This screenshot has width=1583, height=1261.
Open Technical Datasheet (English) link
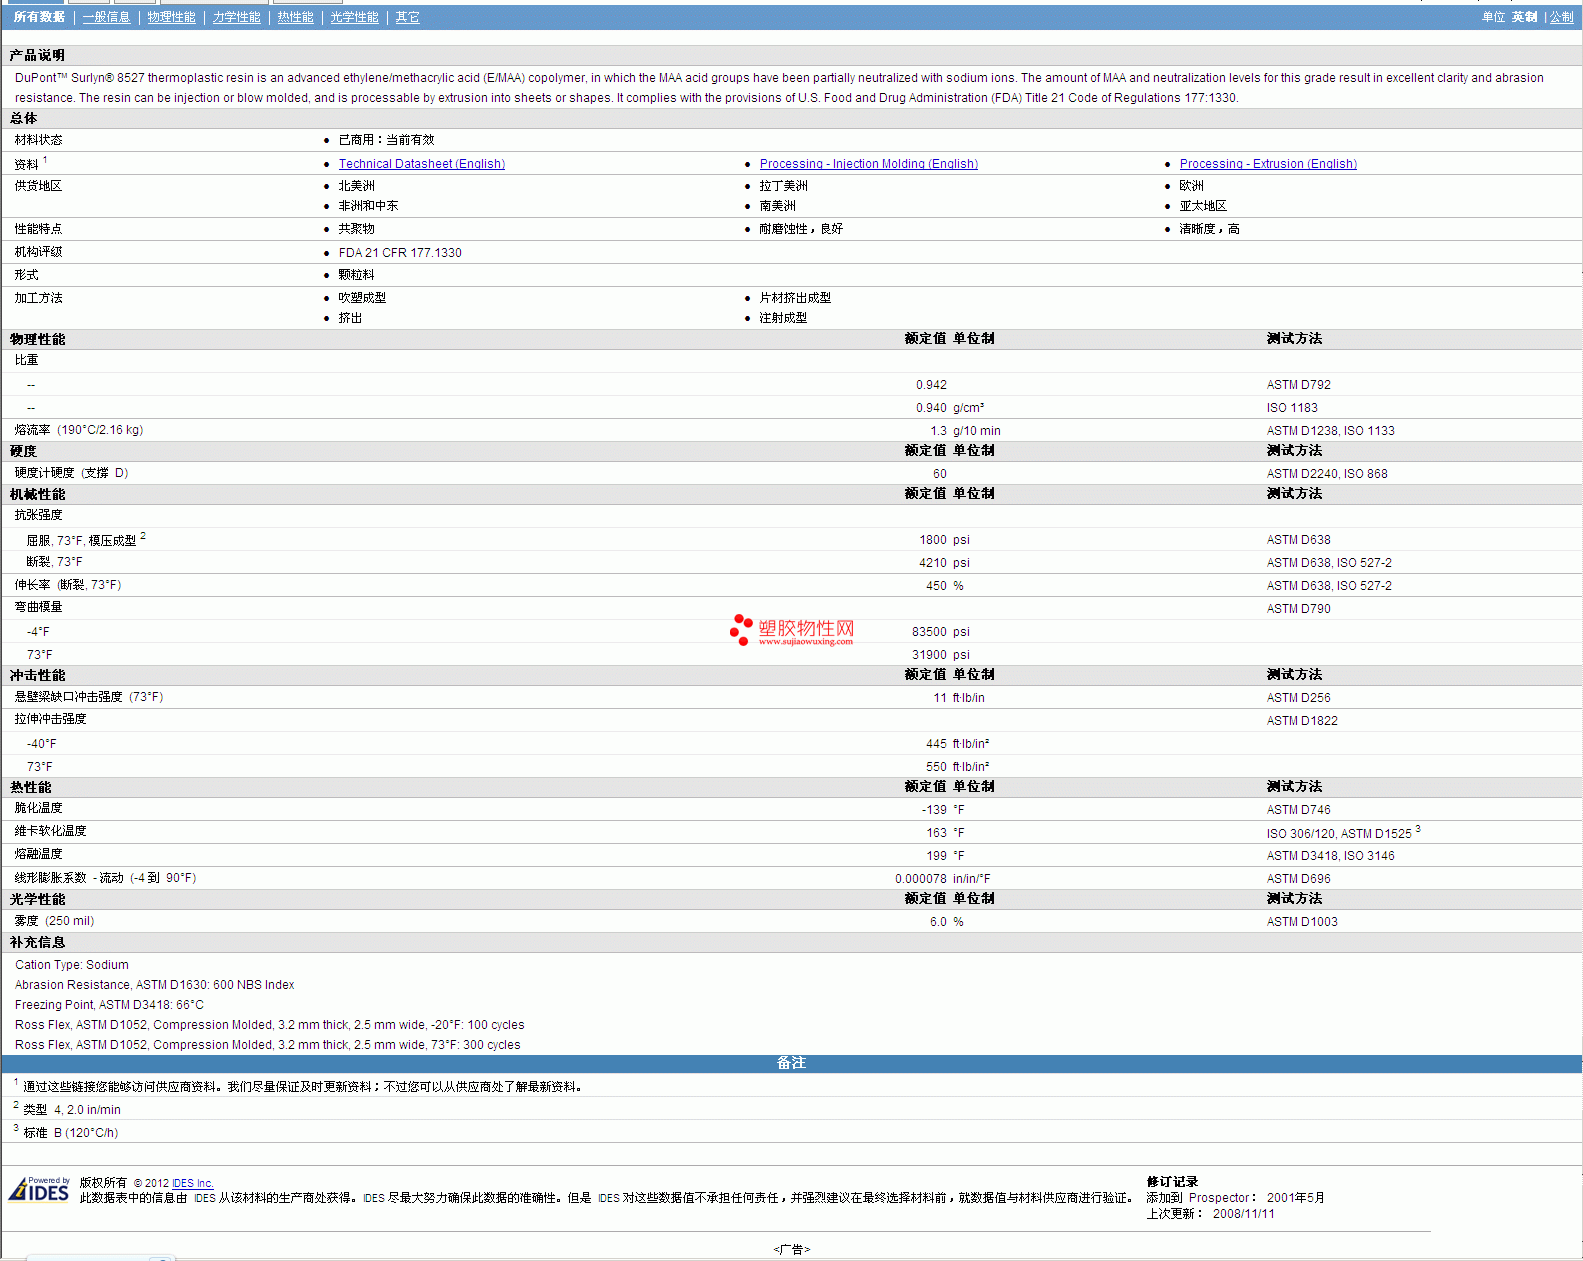tap(421, 164)
